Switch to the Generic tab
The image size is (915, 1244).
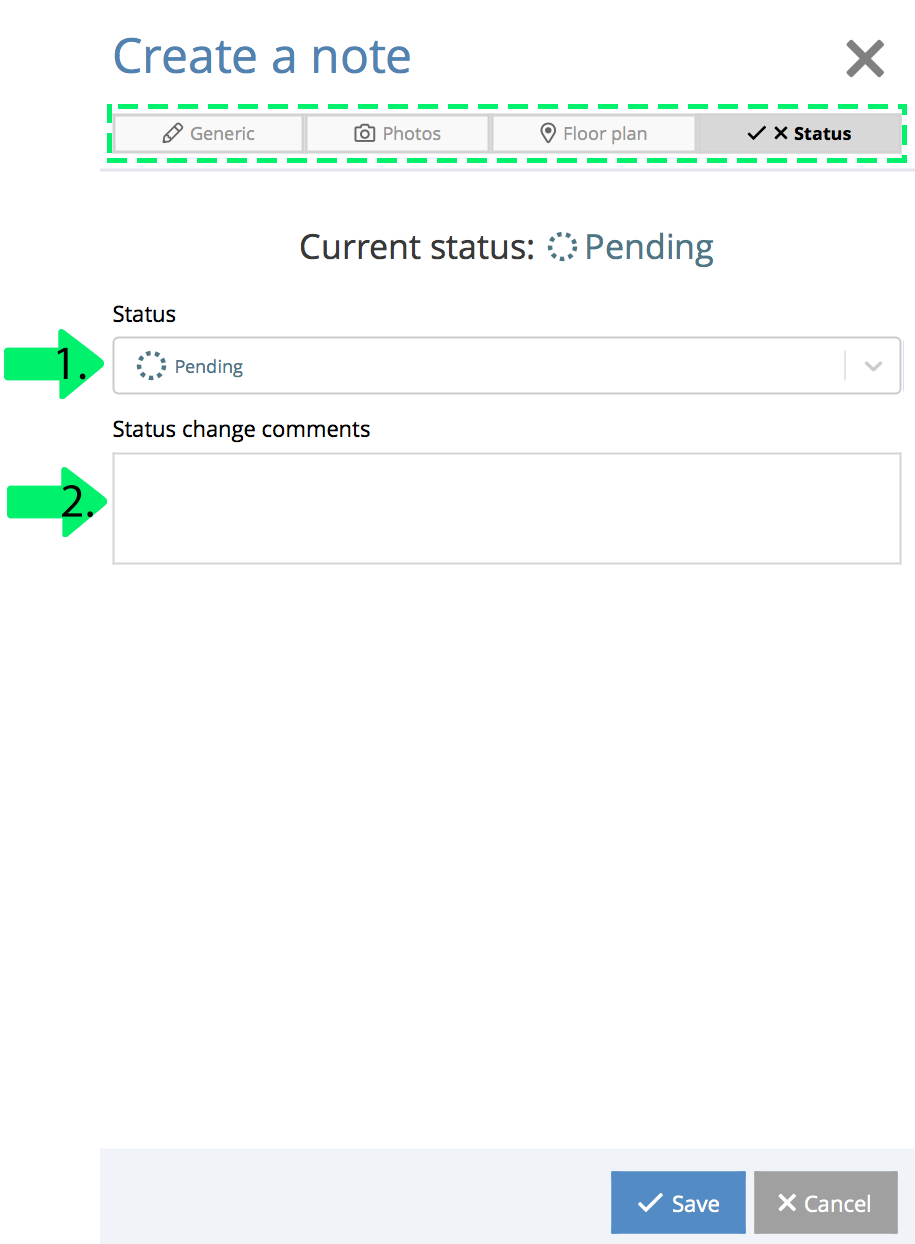click(208, 133)
